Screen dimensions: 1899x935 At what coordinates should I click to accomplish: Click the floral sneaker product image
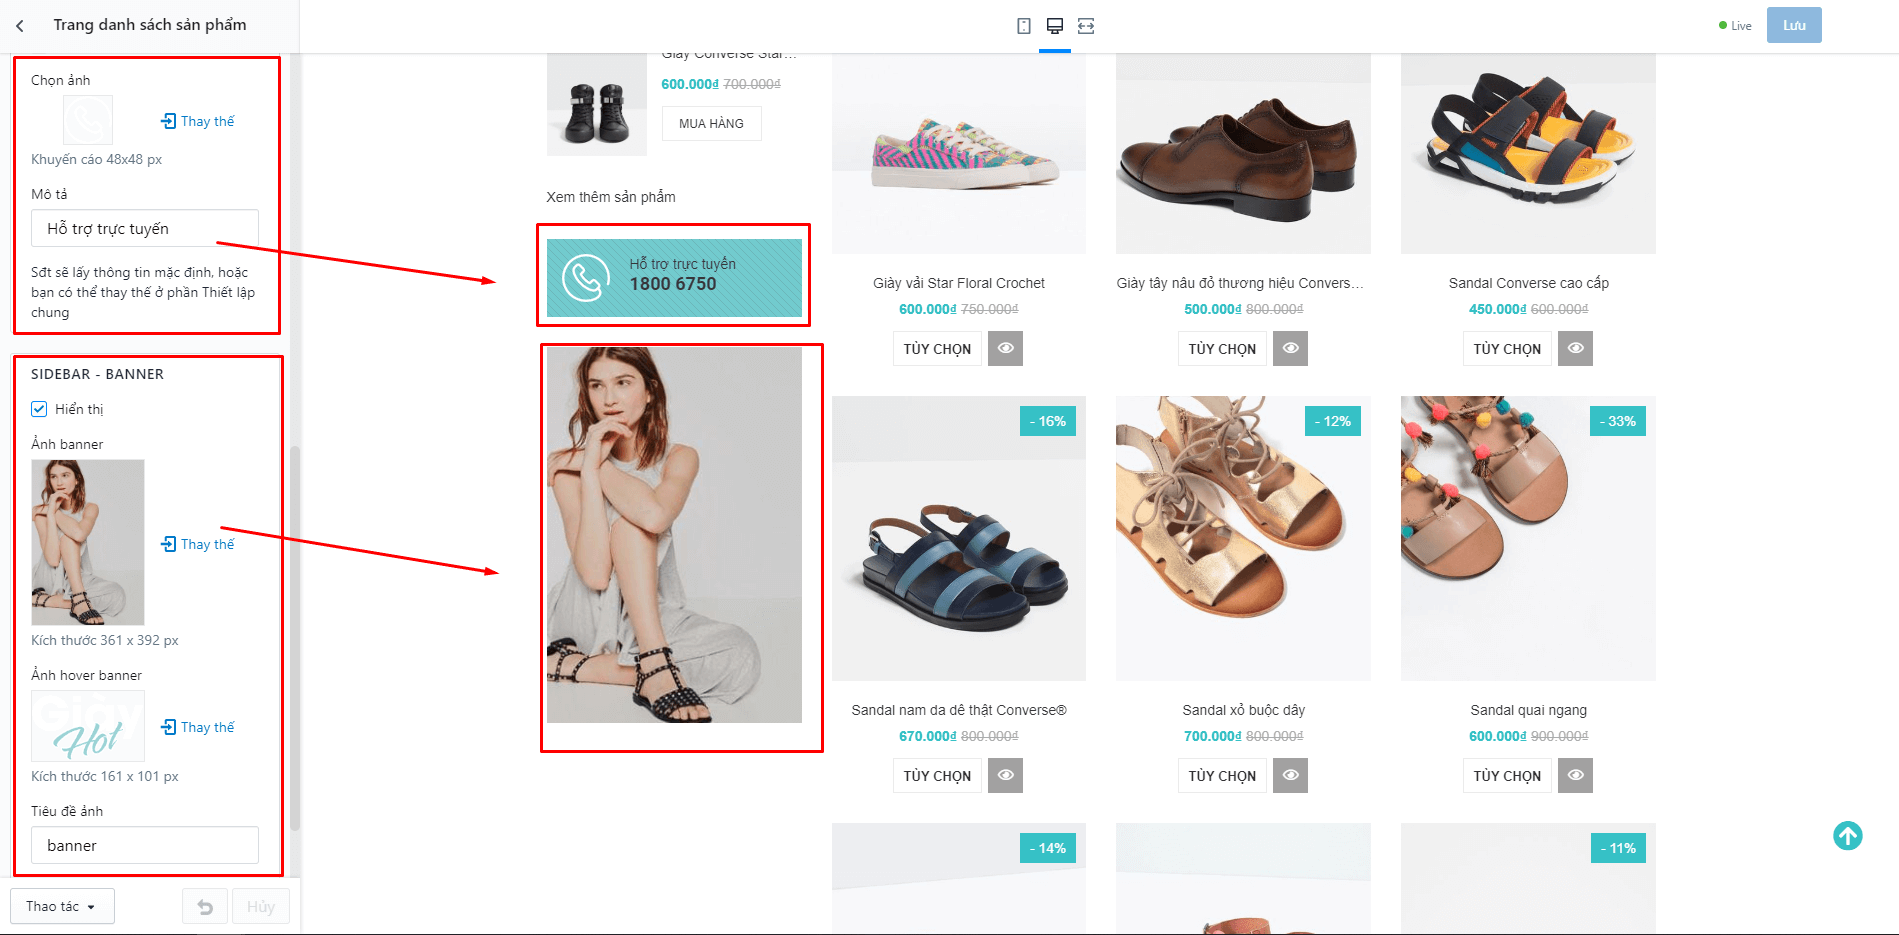959,154
